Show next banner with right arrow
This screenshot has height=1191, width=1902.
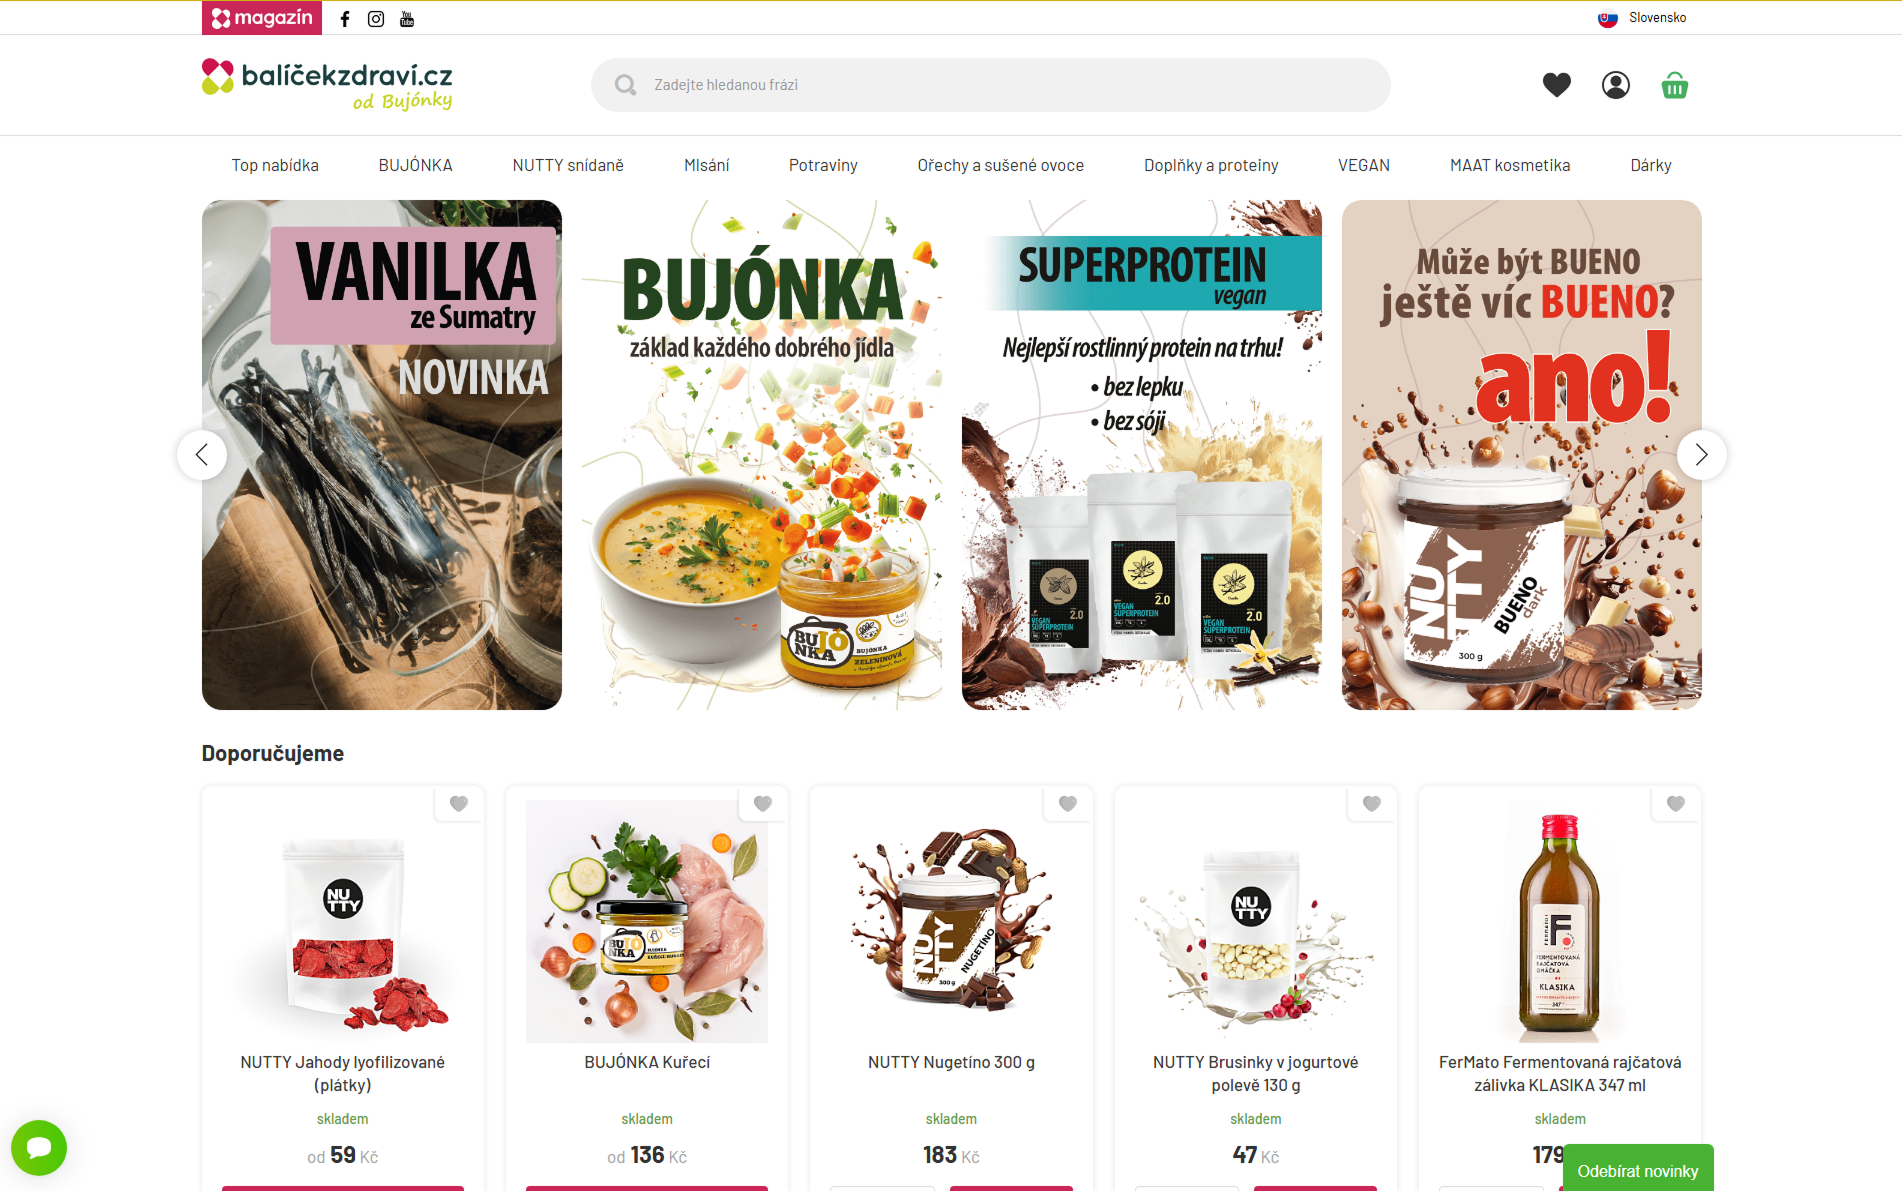coord(1702,455)
